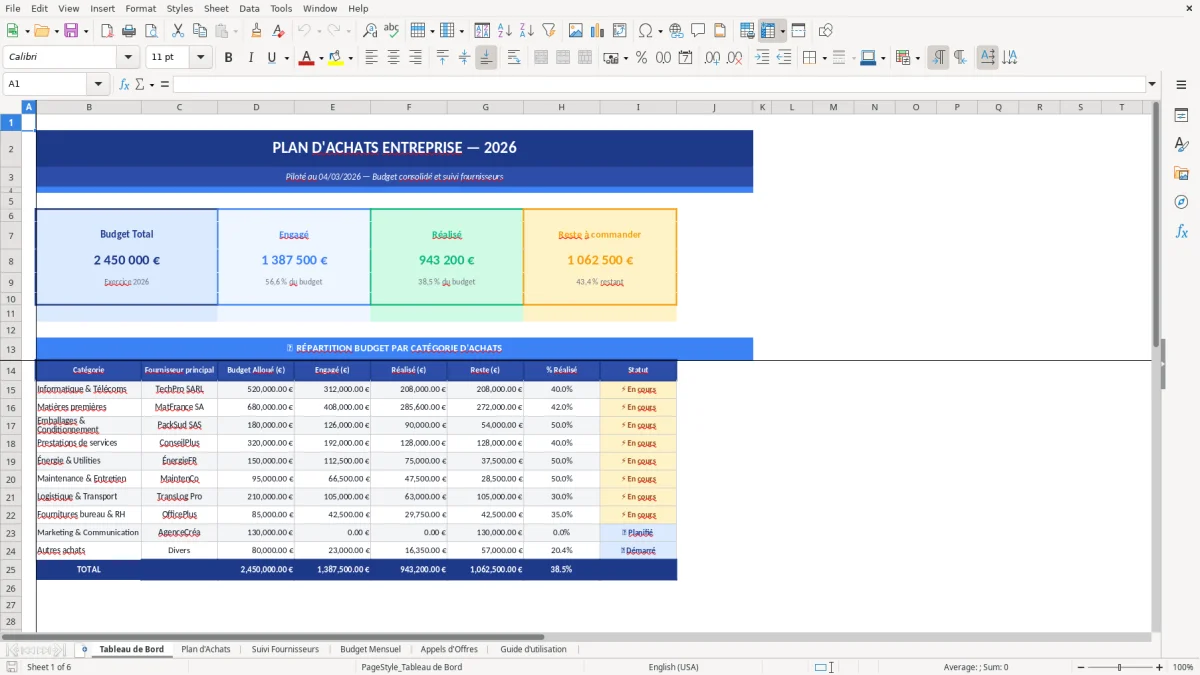
Task: Switch to the Appels d'Offres sheet tab
Action: (x=449, y=649)
